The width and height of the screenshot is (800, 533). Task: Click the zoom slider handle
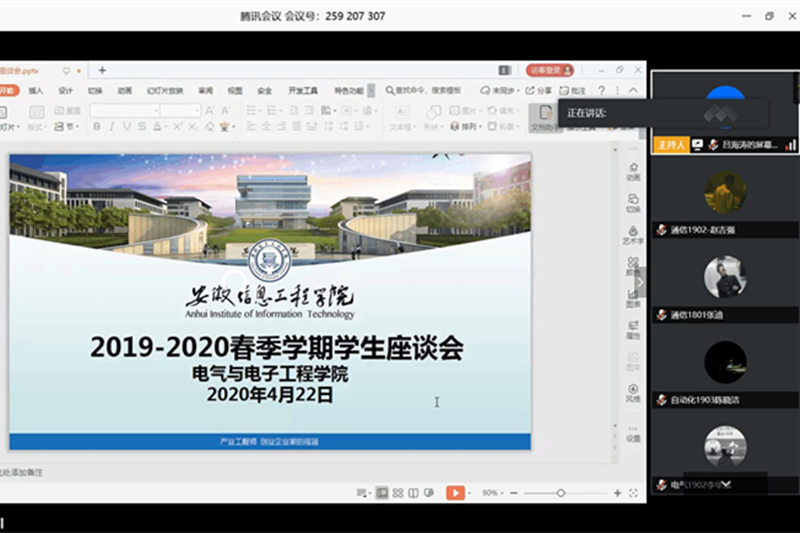pyautogui.click(x=561, y=493)
